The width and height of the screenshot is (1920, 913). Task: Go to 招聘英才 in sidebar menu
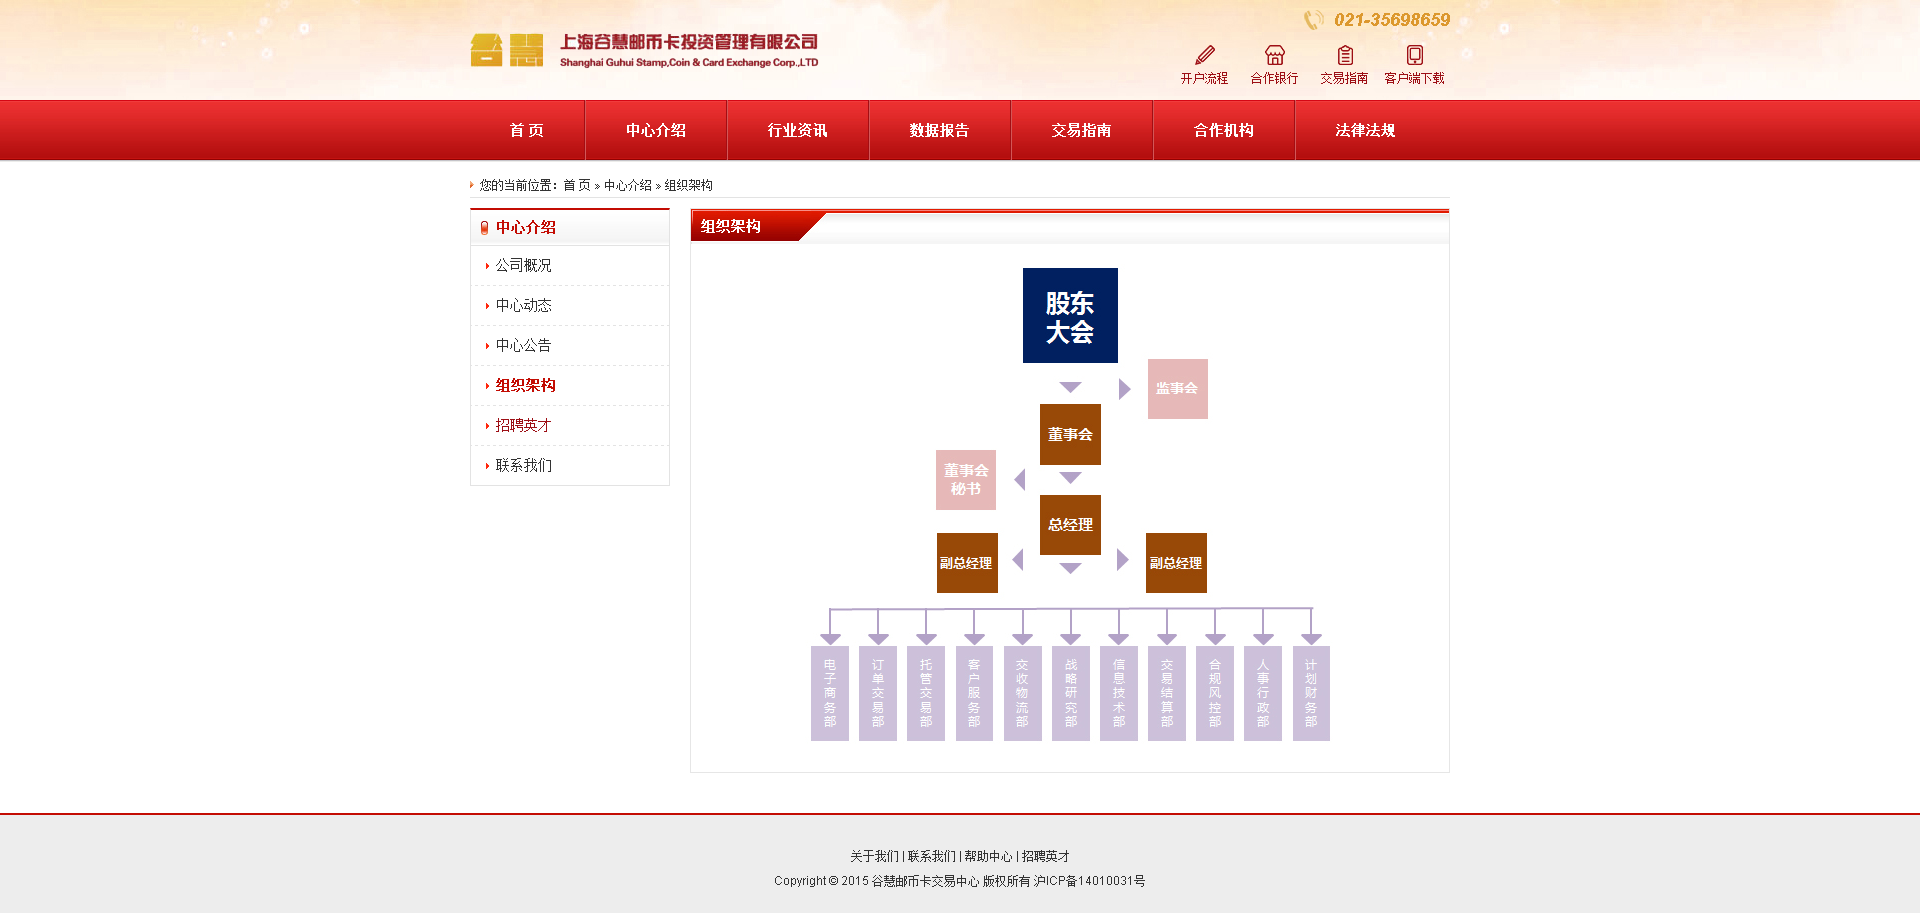523,425
